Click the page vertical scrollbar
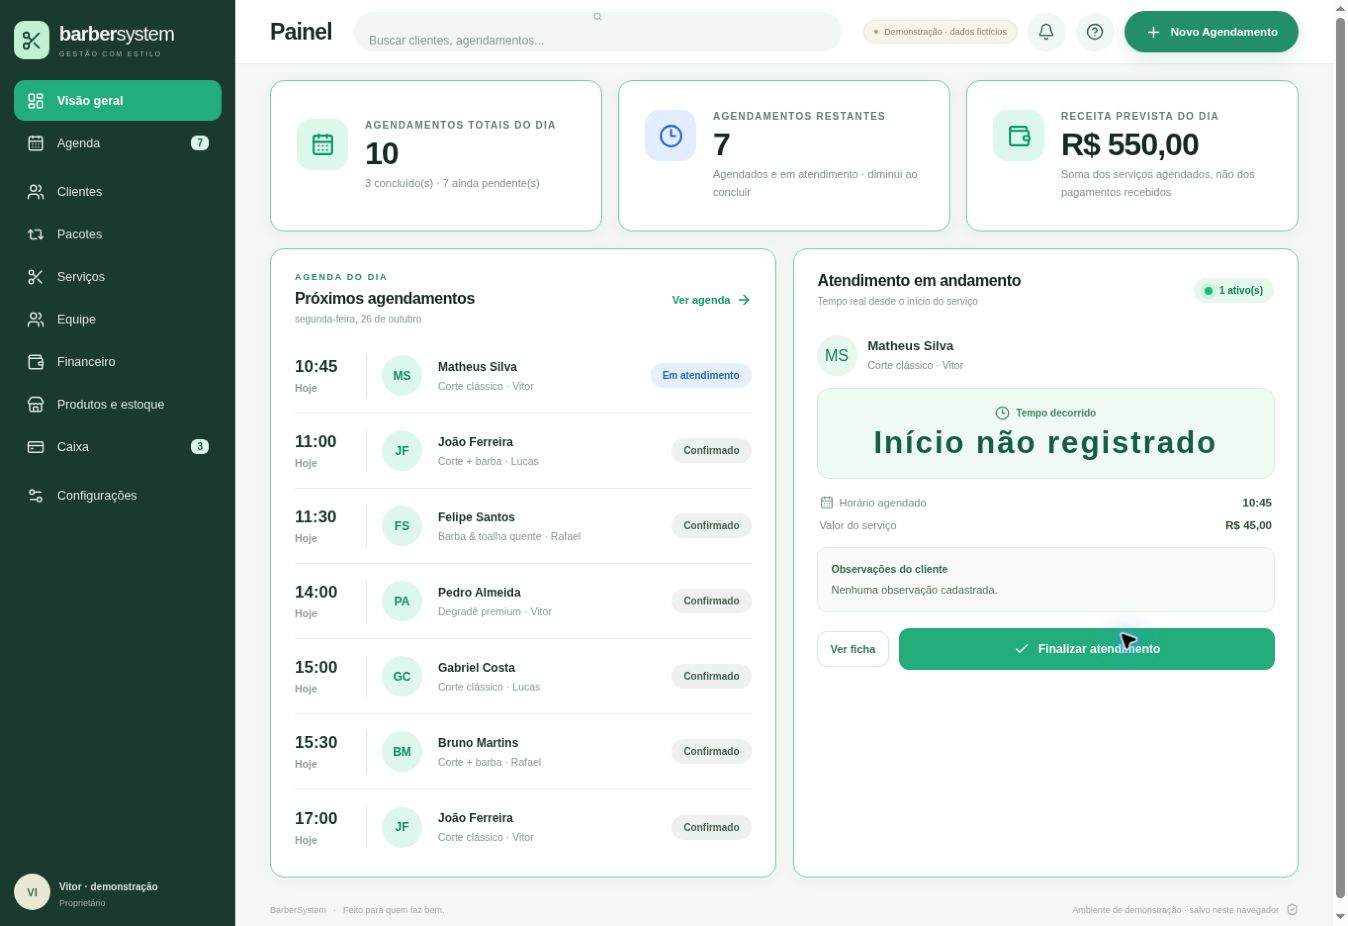 tap(1341, 458)
